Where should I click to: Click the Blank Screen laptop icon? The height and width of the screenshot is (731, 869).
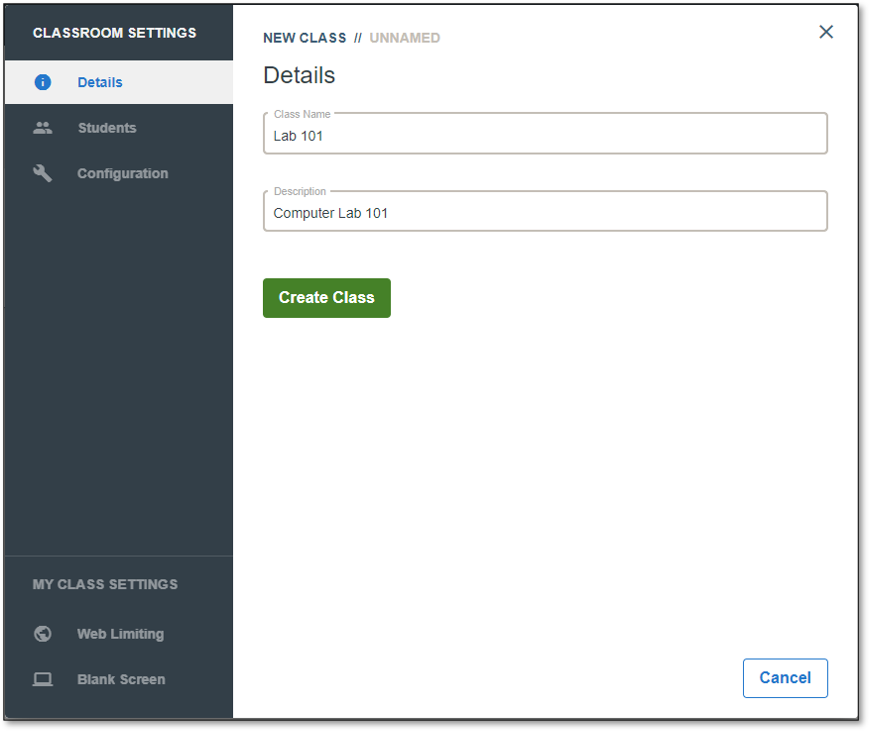[x=43, y=679]
